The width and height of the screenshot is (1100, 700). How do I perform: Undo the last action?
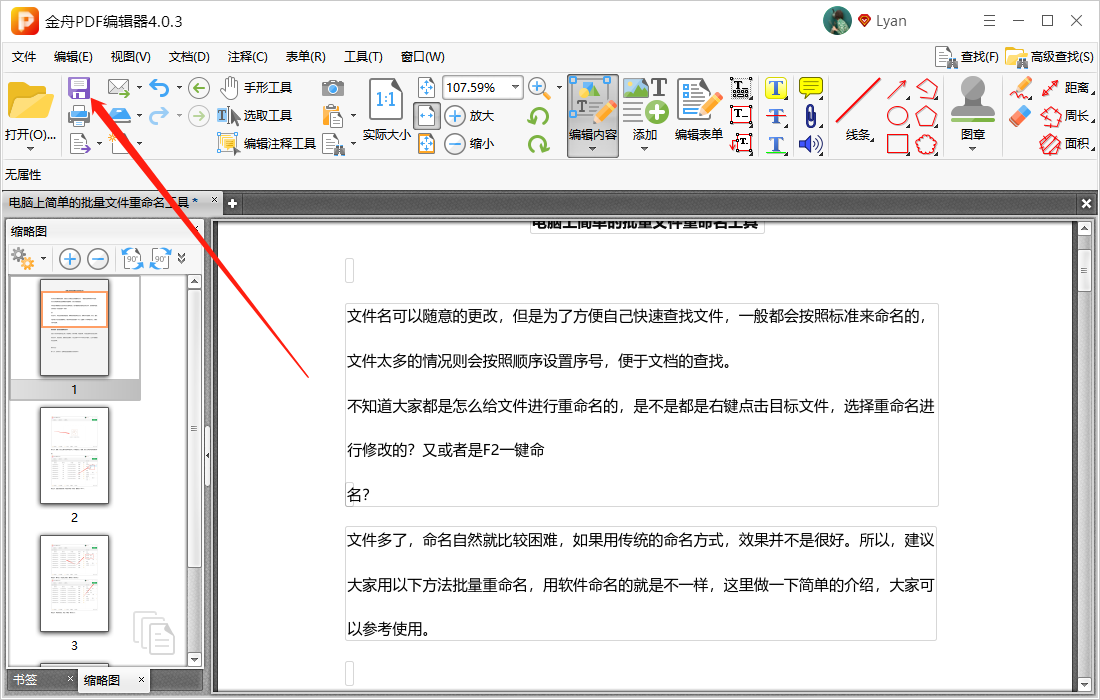pos(160,88)
